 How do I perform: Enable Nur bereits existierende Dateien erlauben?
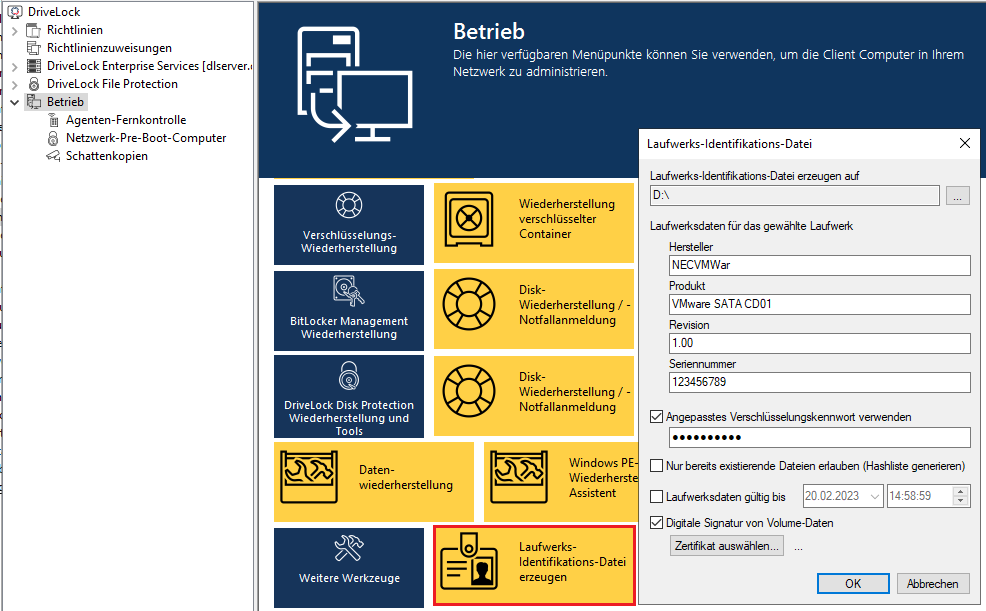[x=656, y=466]
